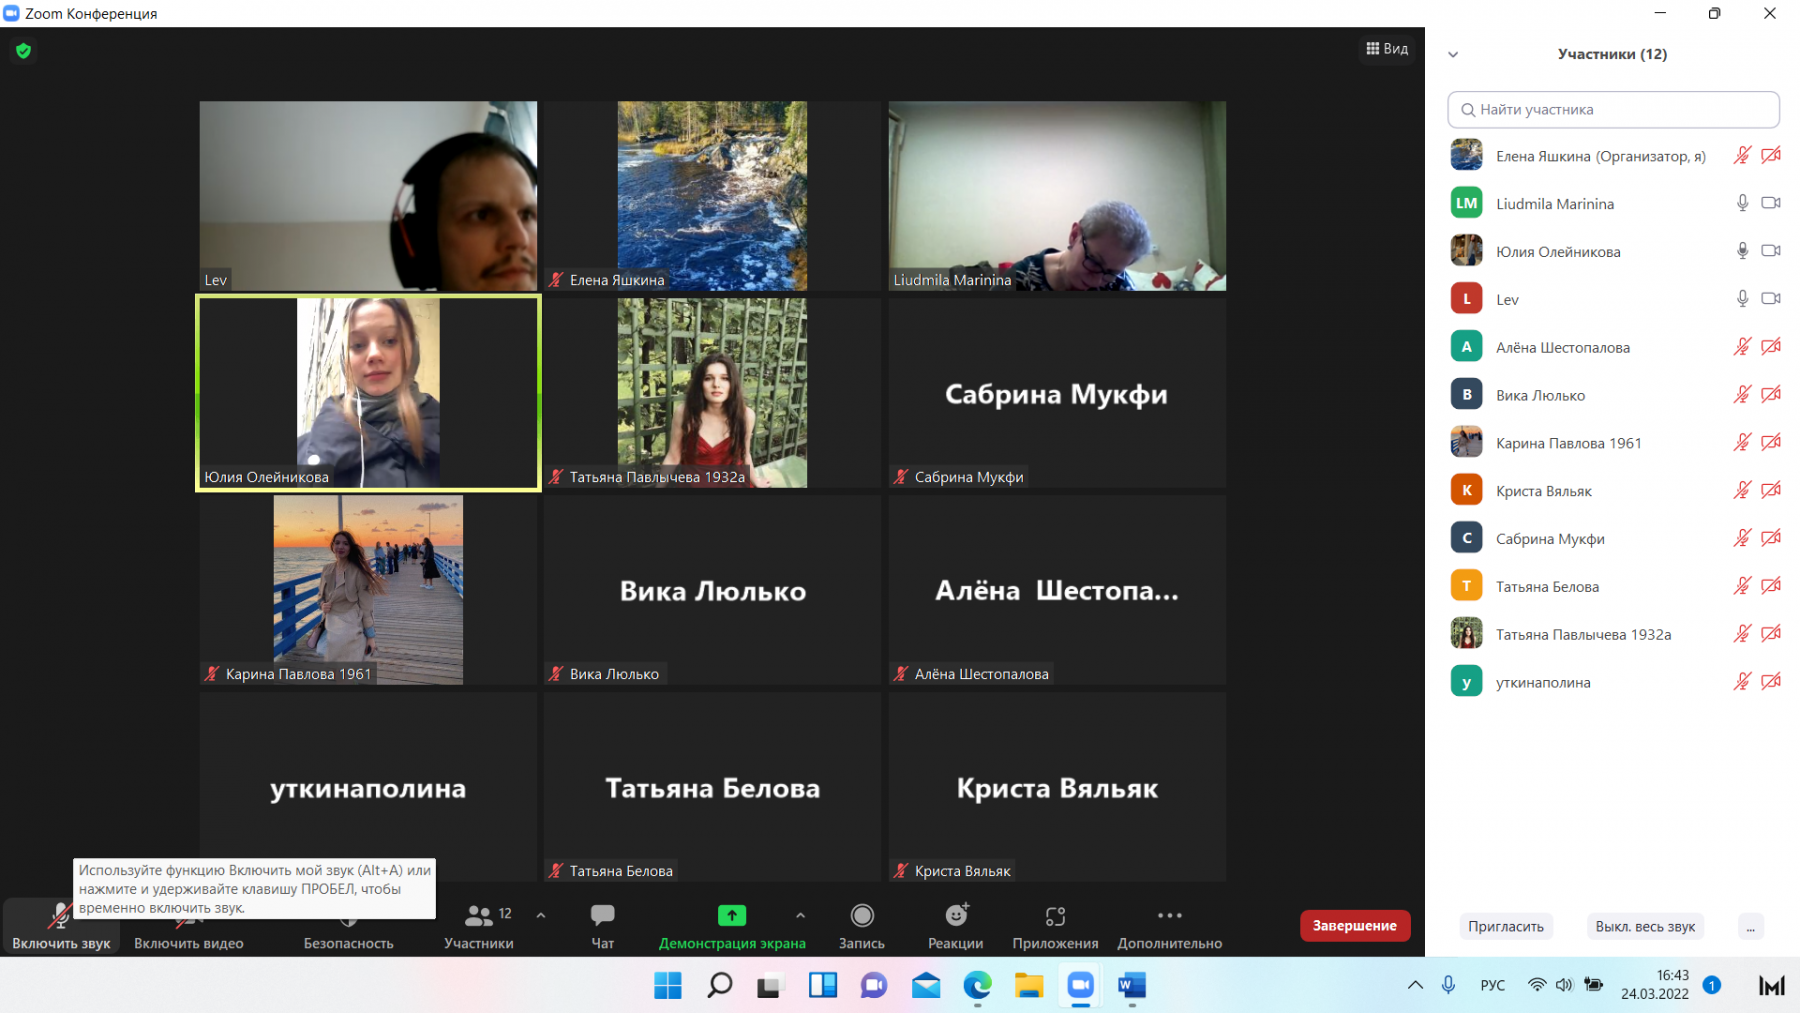The height and width of the screenshot is (1013, 1800).
Task: Select Liudmila Marinina video tile
Action: (x=1057, y=196)
